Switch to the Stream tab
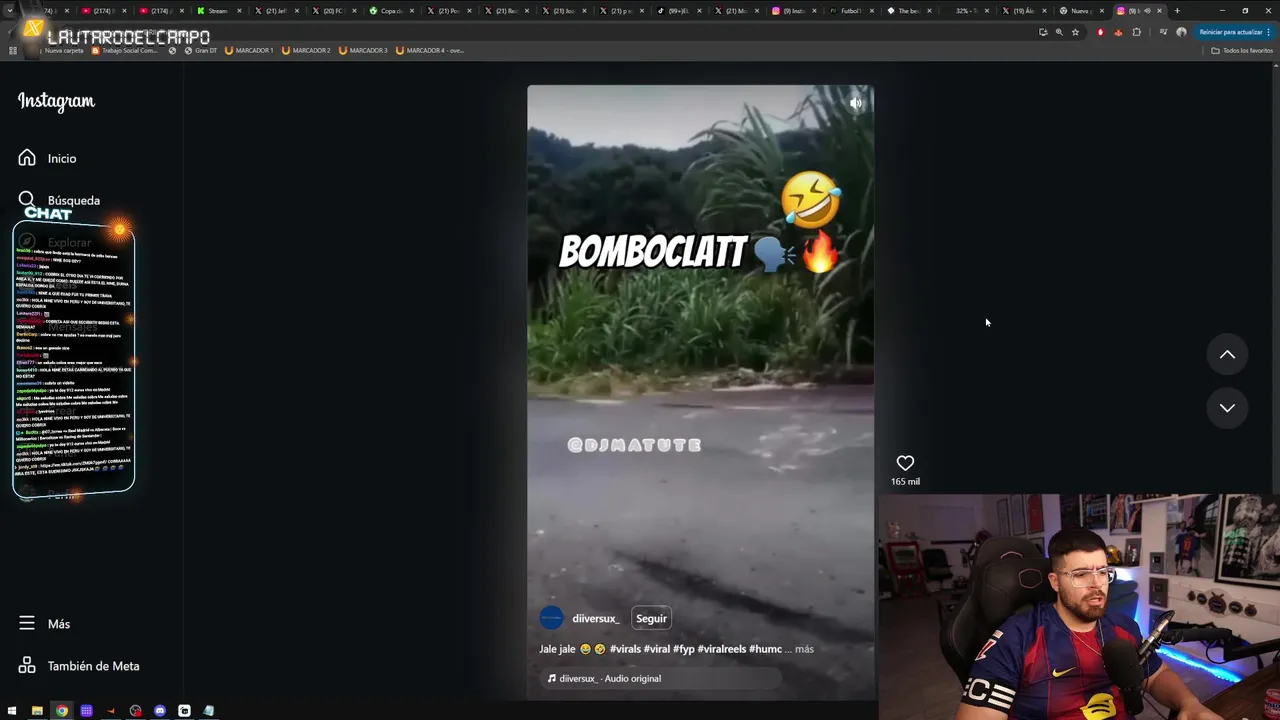The image size is (1280, 720). coord(217,10)
